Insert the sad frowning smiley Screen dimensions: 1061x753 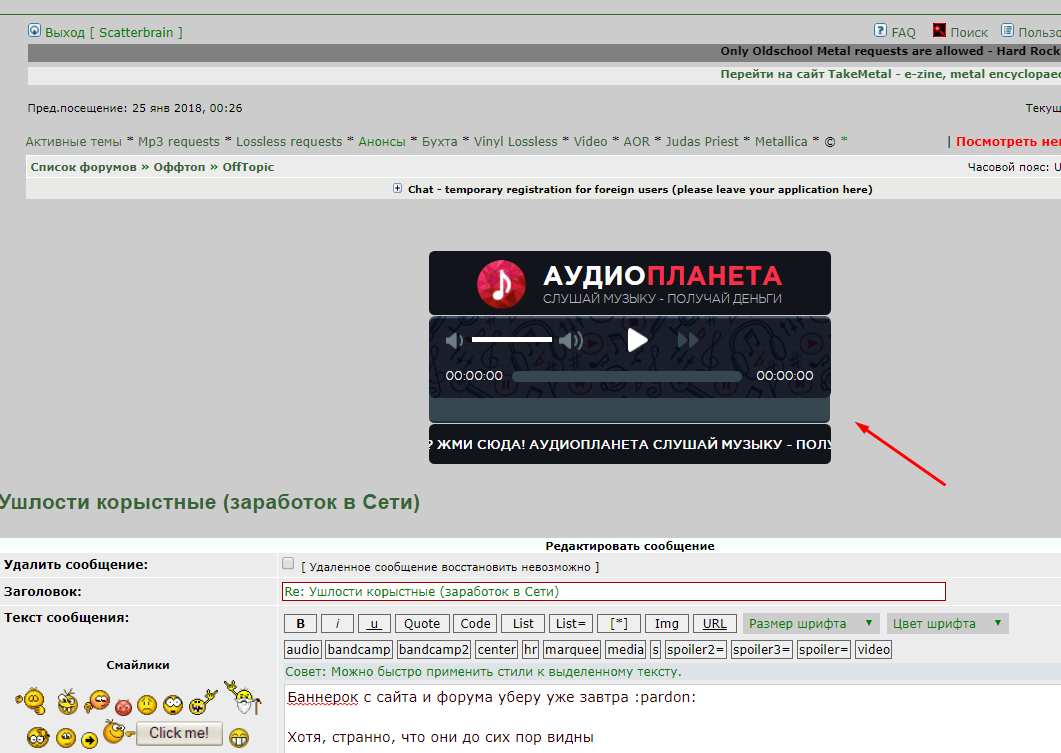click(x=147, y=705)
